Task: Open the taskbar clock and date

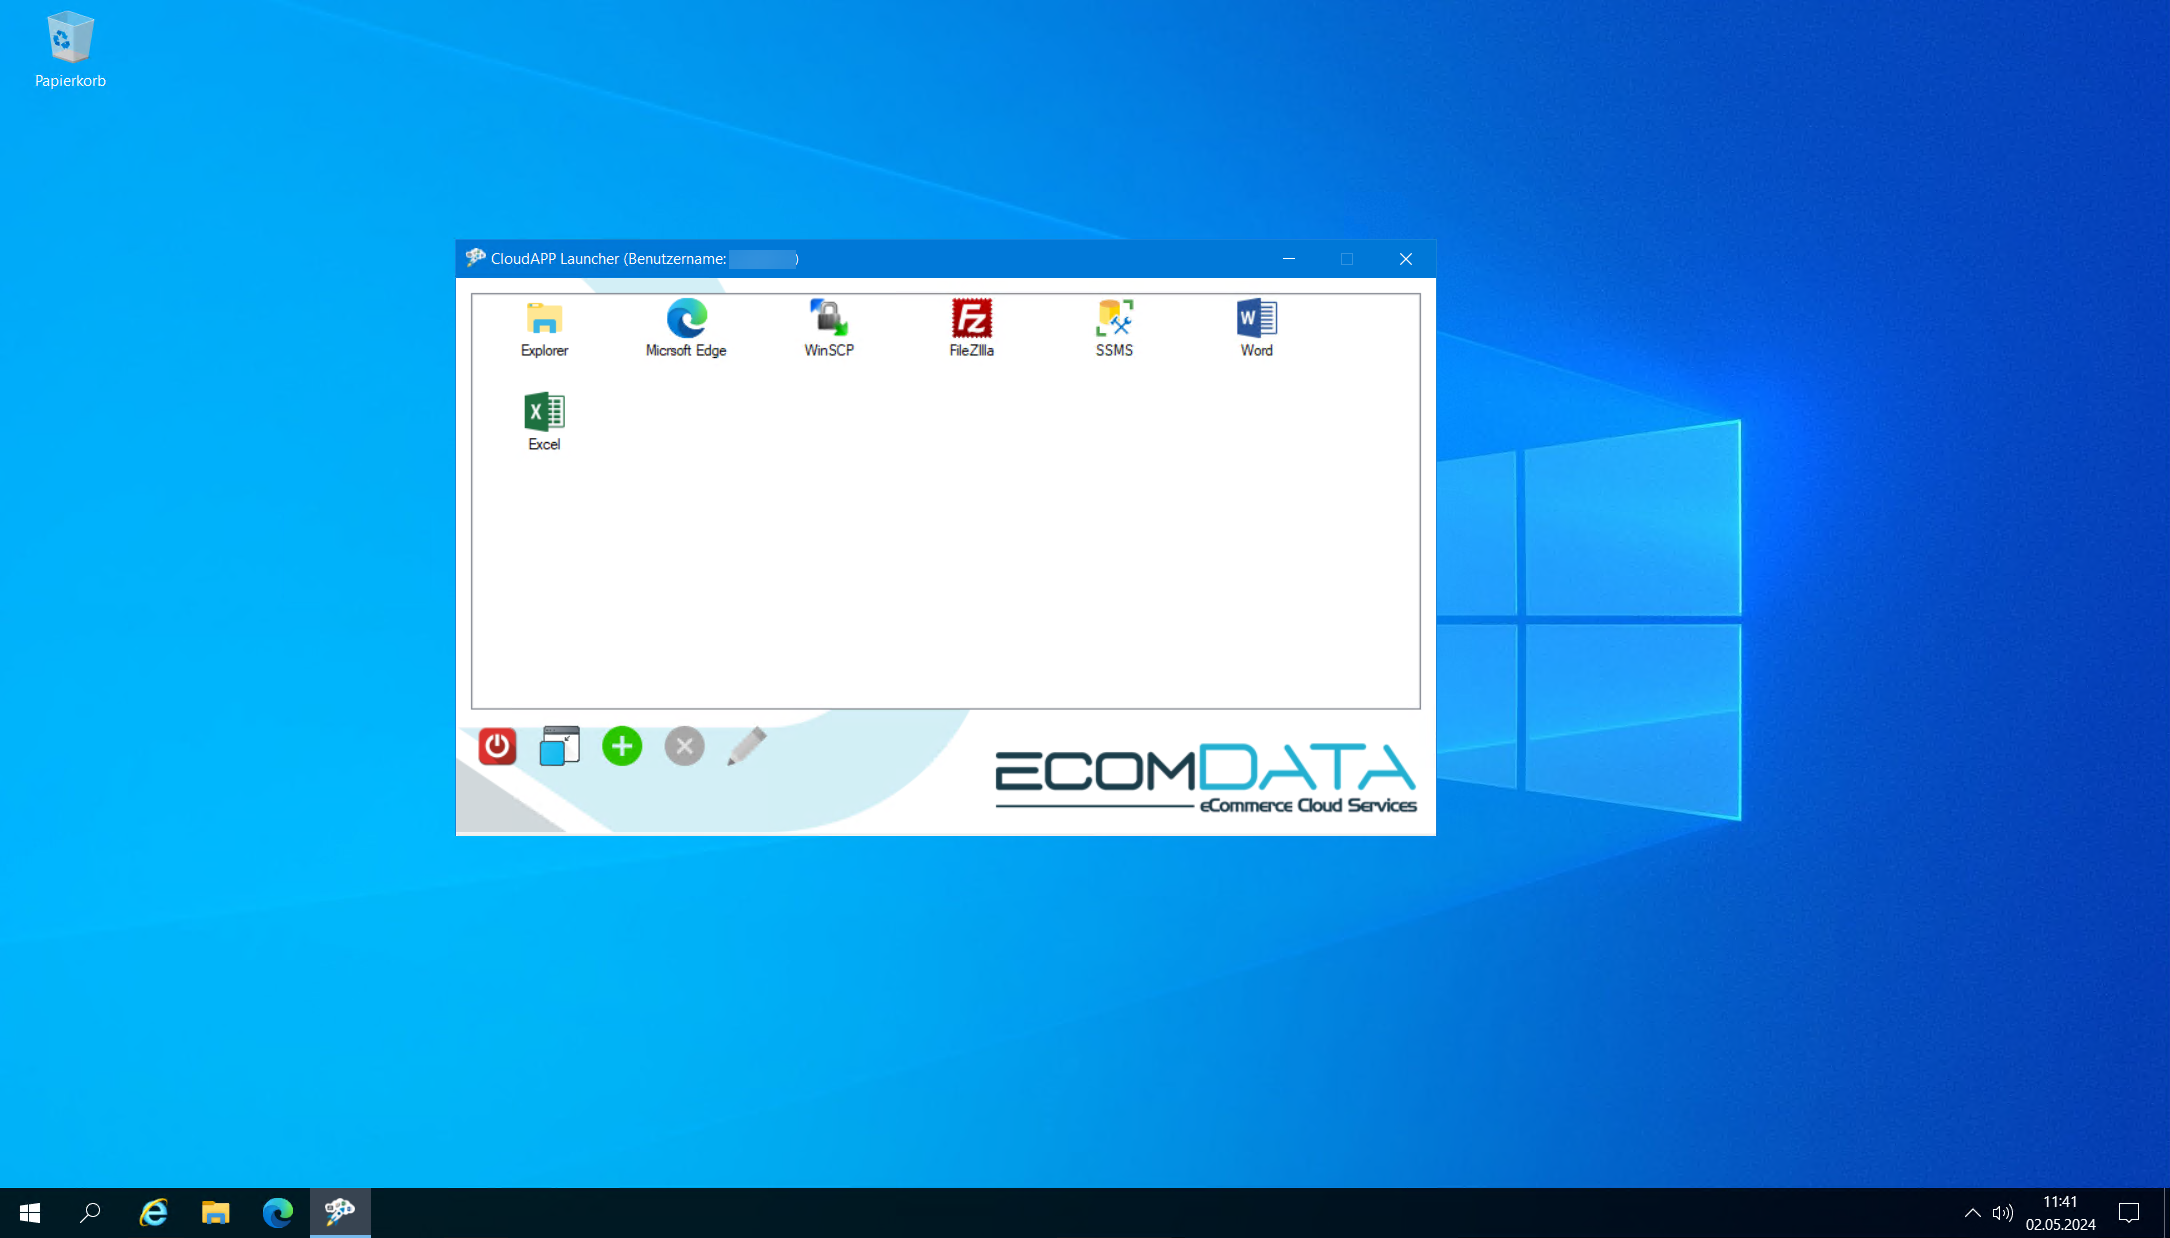Action: [x=2060, y=1213]
